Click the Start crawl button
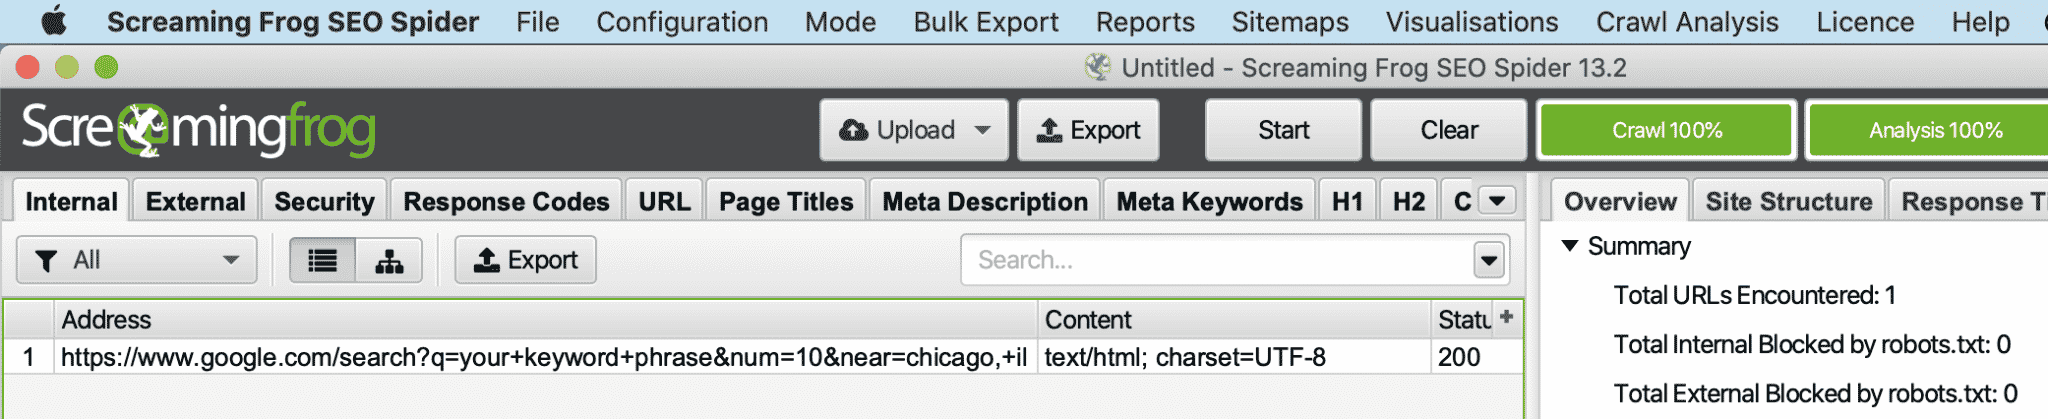Viewport: 2048px width, 419px height. click(1283, 130)
